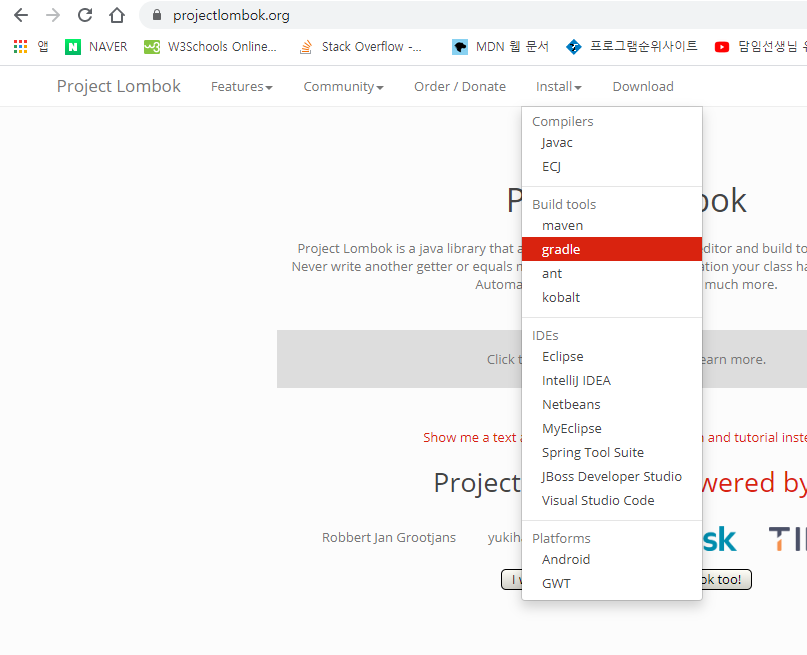Click the browser forward arrow
This screenshot has width=807, height=655.
pyautogui.click(x=52, y=15)
